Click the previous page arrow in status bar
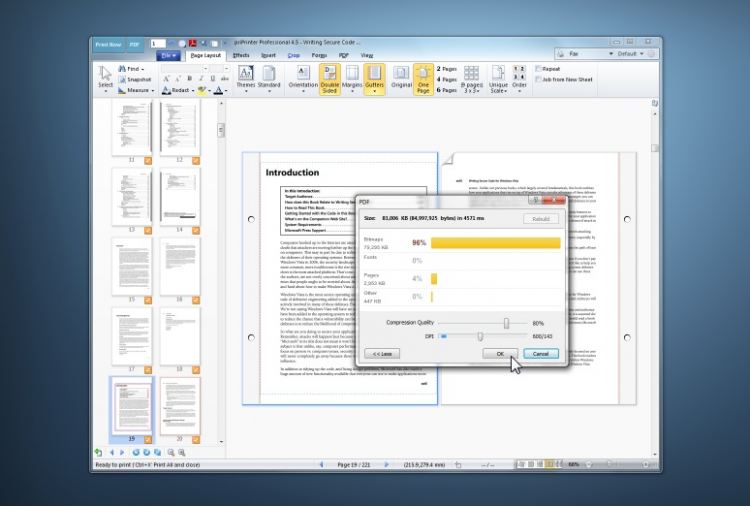Image resolution: width=750 pixels, height=506 pixels. coord(321,464)
